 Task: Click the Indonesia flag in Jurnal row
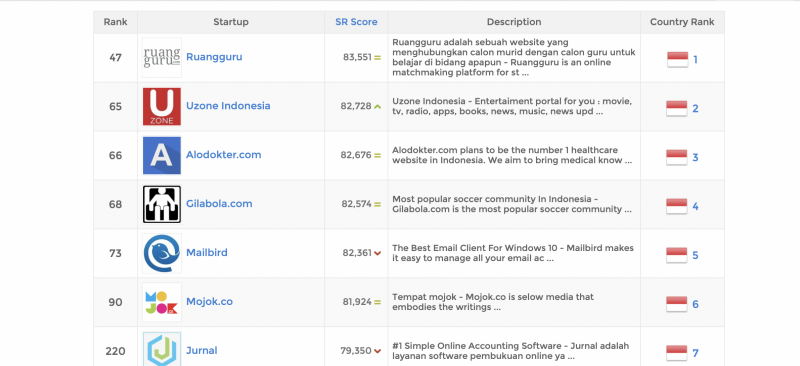(x=677, y=353)
